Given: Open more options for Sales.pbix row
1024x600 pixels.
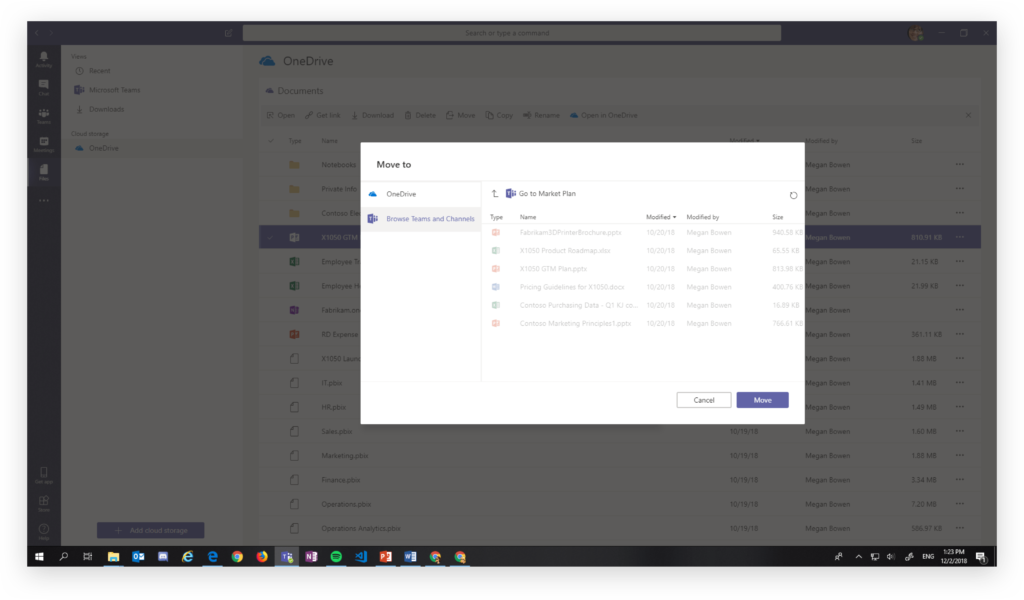Looking at the screenshot, I should pyautogui.click(x=959, y=431).
